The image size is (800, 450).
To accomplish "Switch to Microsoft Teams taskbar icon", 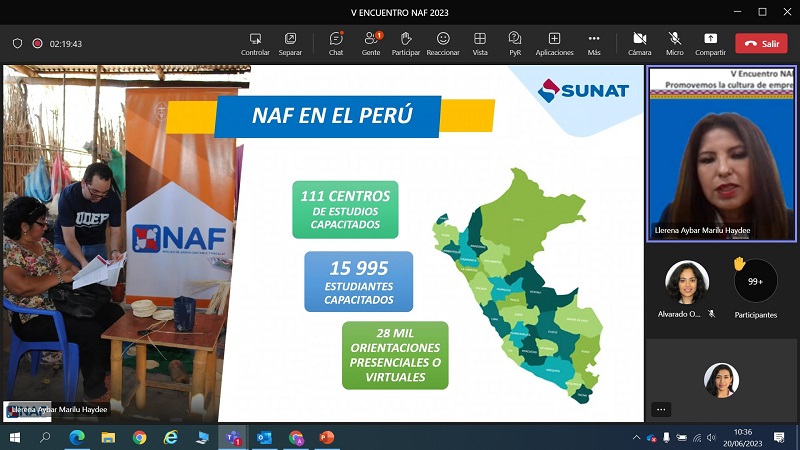I will click(233, 437).
